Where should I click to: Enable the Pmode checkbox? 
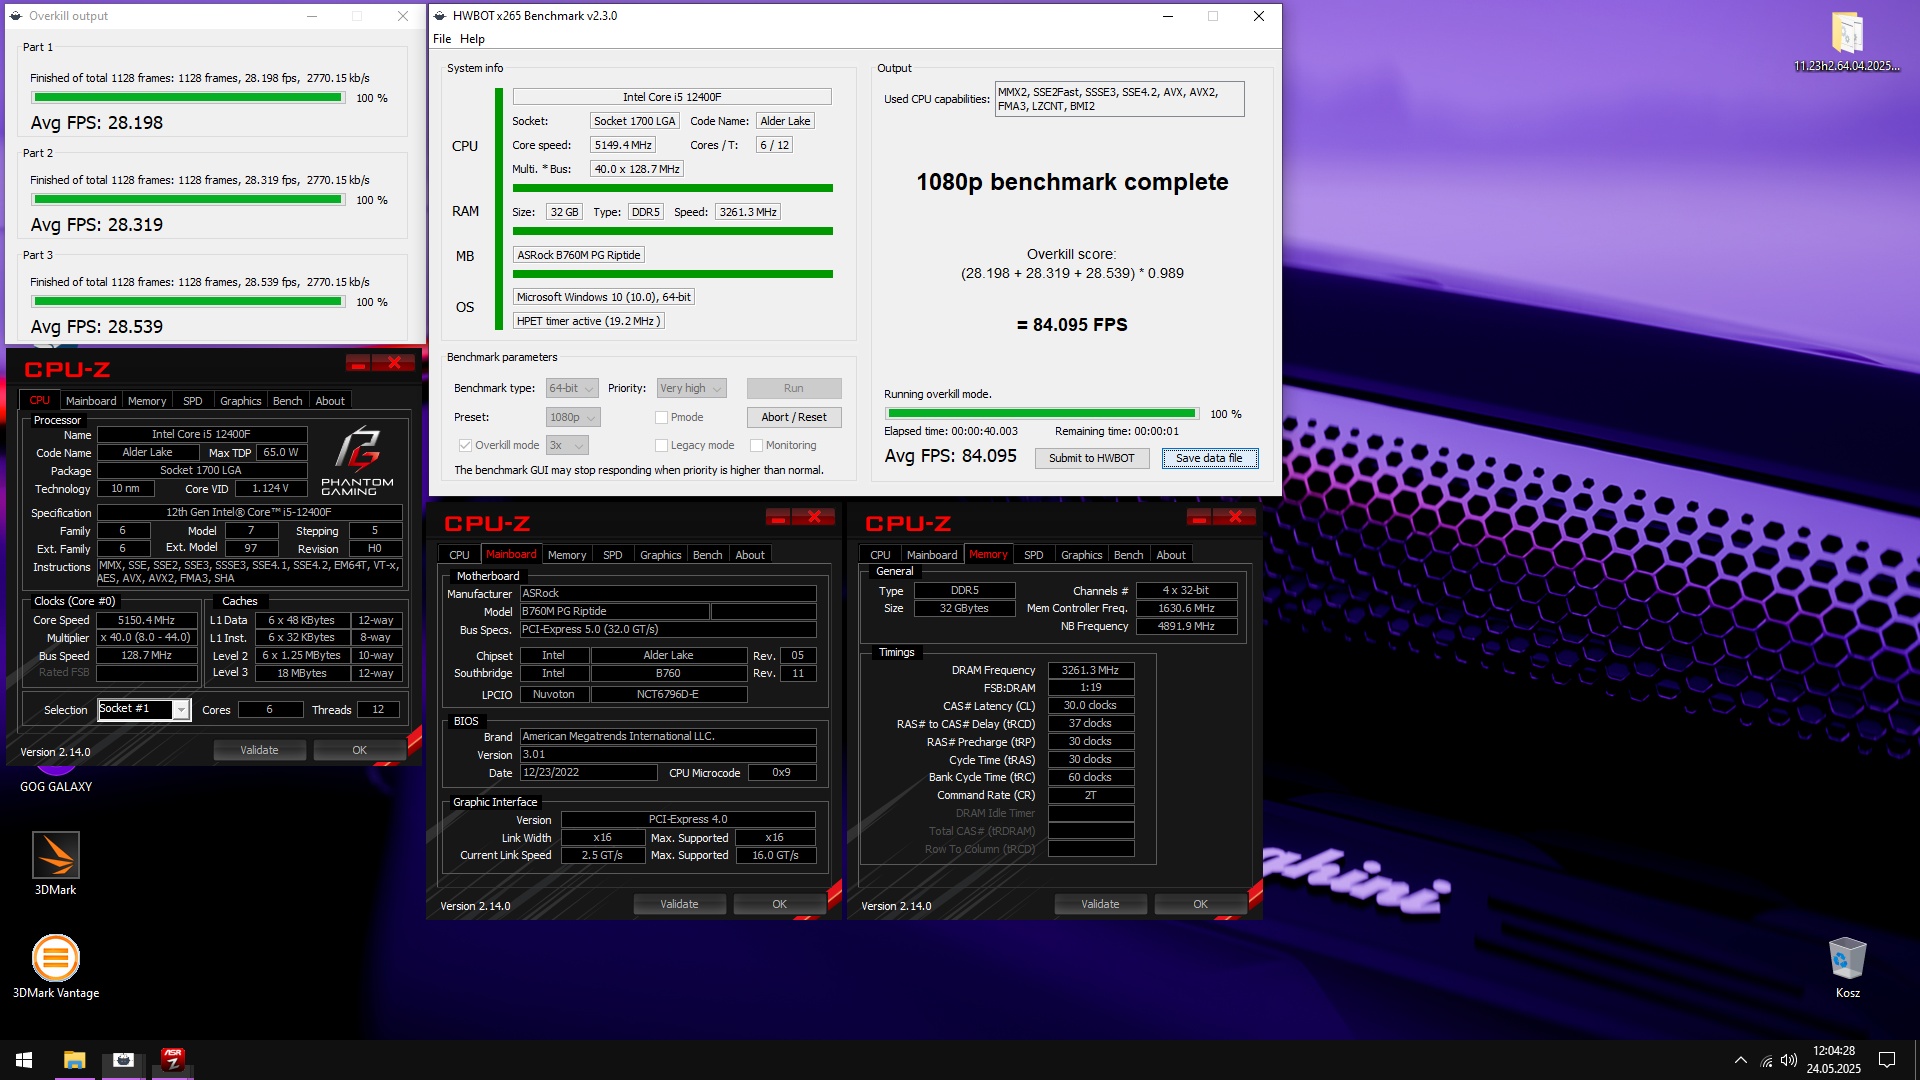point(661,417)
